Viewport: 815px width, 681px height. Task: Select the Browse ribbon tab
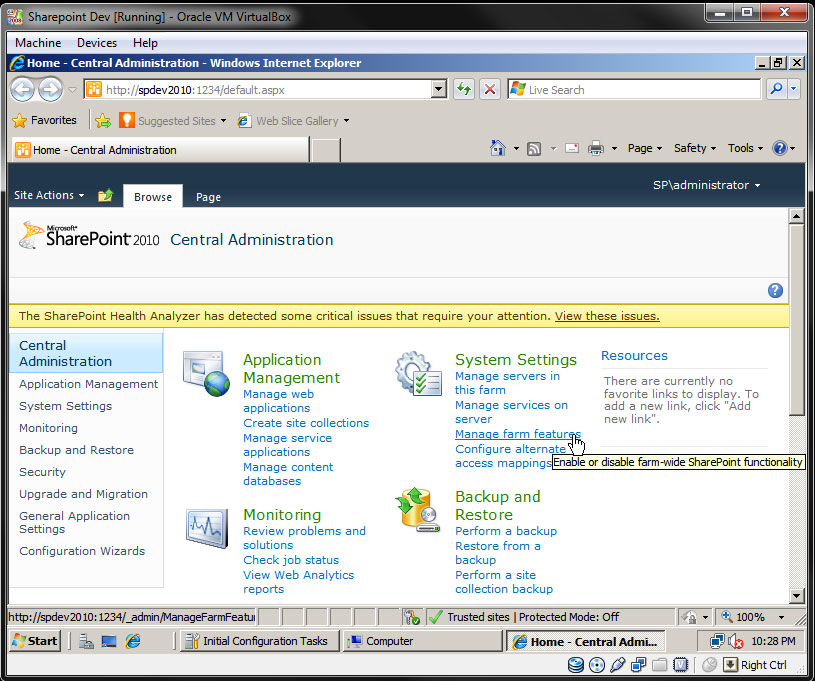point(153,197)
